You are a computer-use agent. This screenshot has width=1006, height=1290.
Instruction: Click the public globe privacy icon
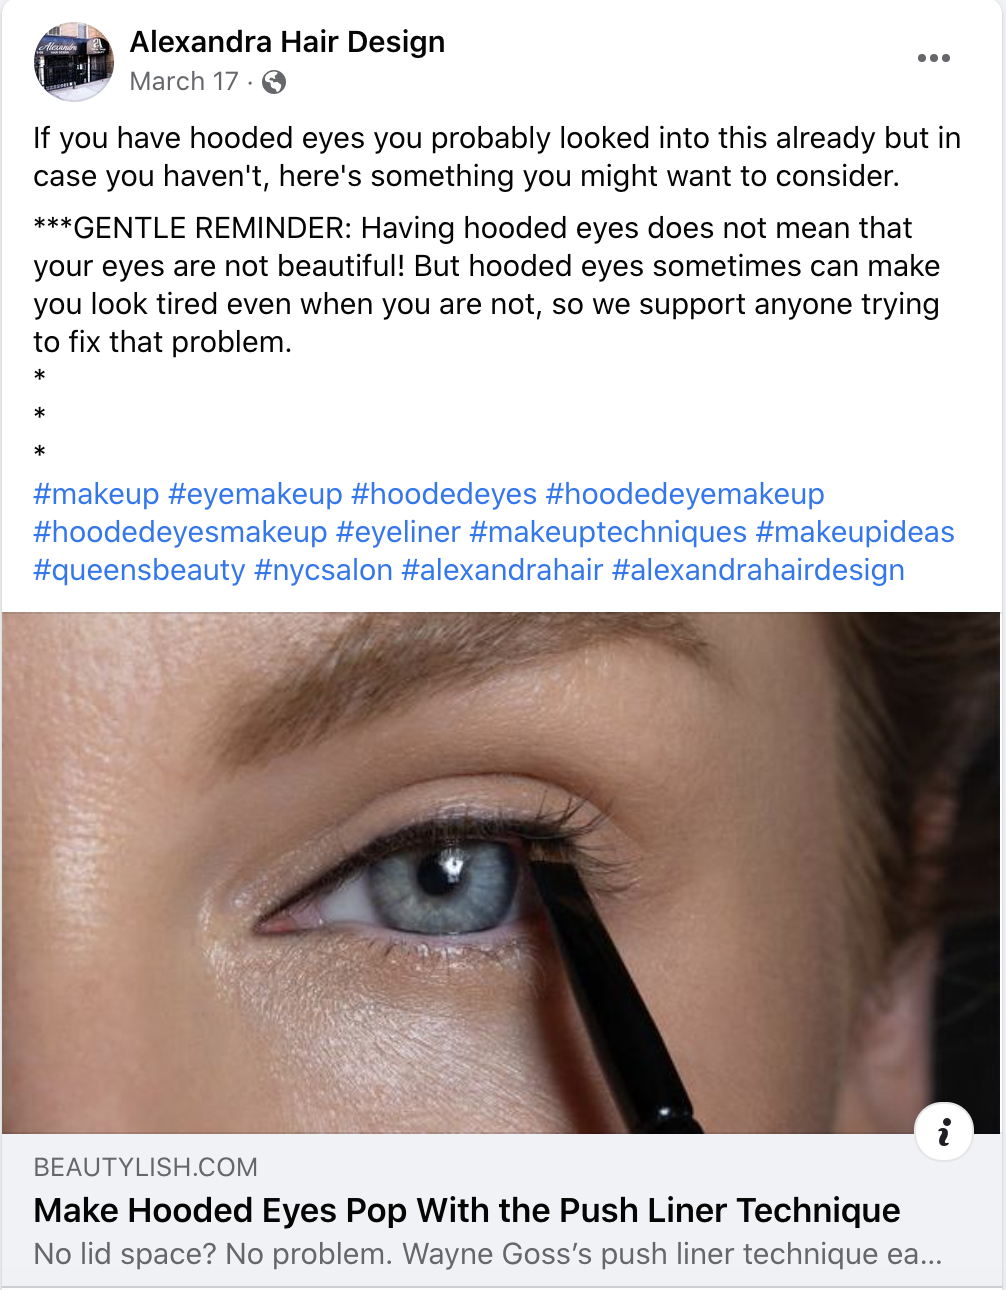(x=274, y=82)
